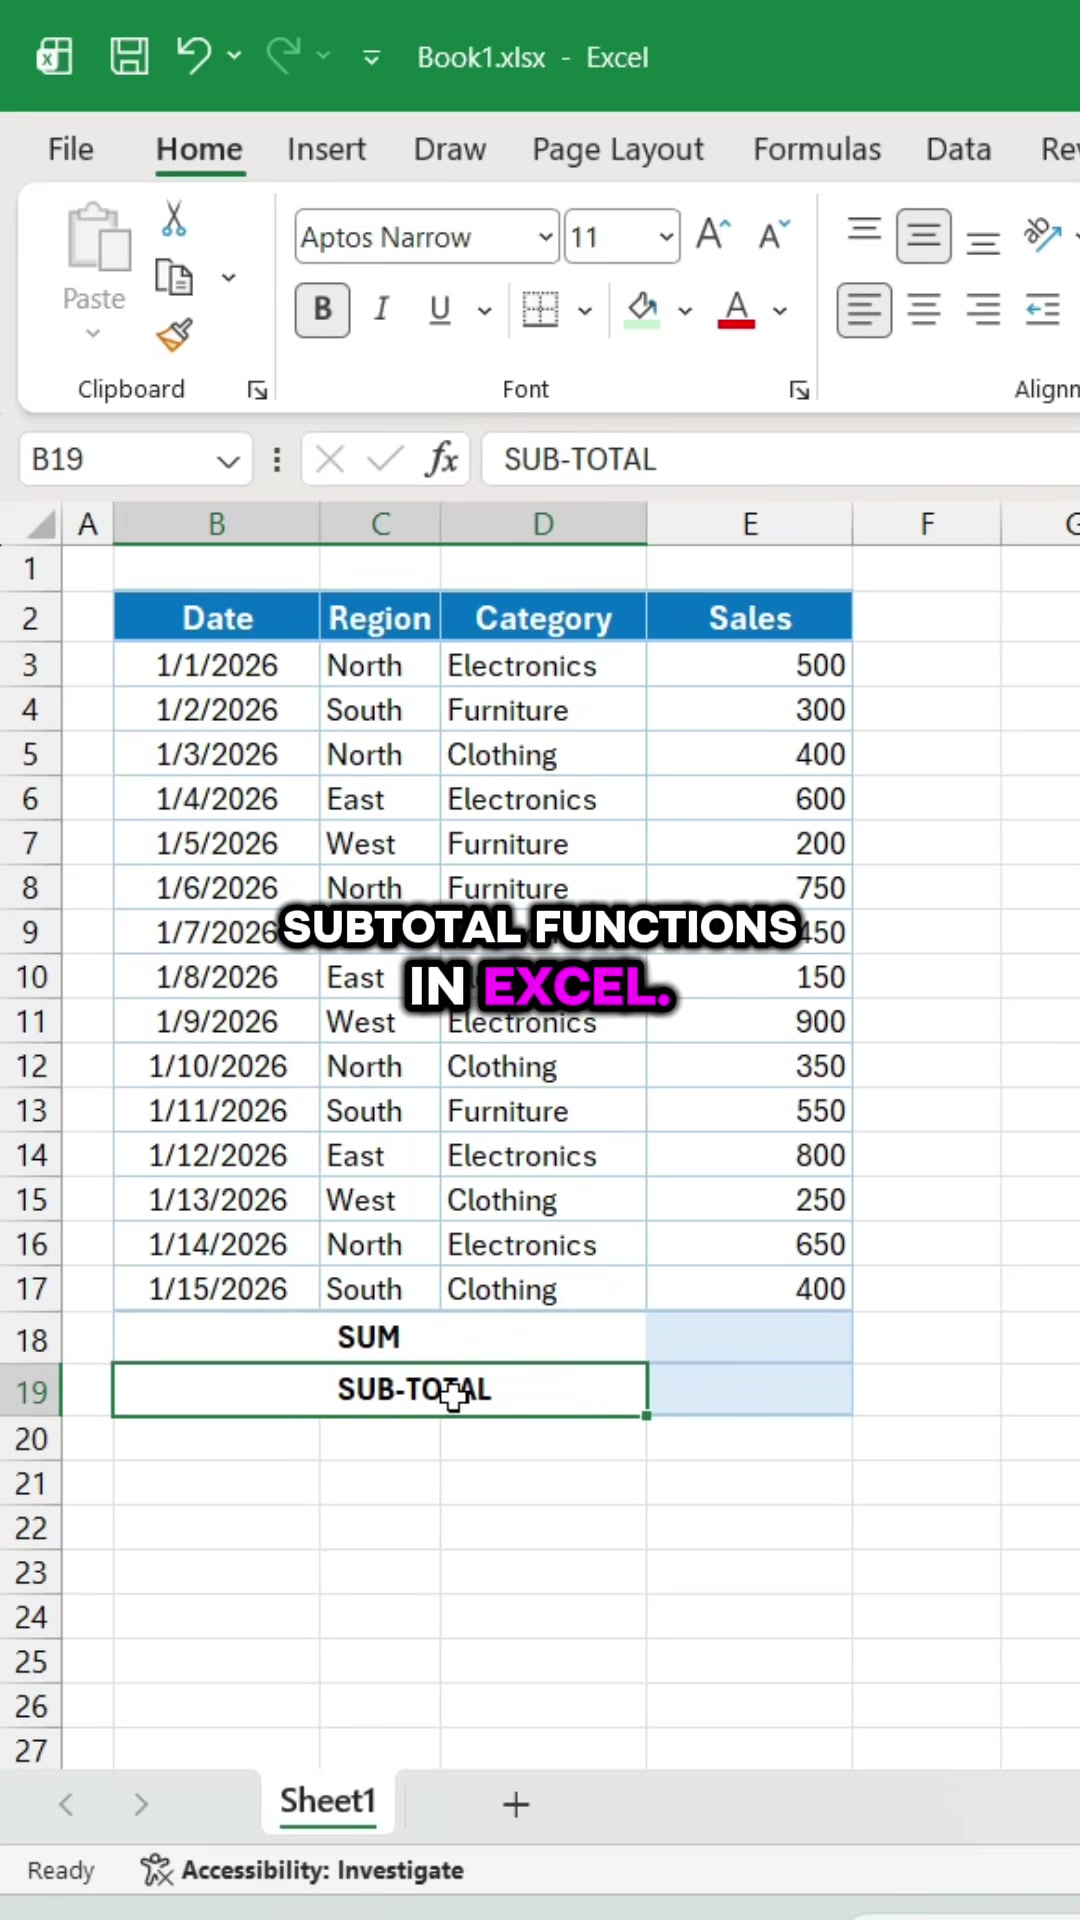The width and height of the screenshot is (1080, 1920).
Task: Click Enter checkmark in formula bar
Action: click(385, 459)
